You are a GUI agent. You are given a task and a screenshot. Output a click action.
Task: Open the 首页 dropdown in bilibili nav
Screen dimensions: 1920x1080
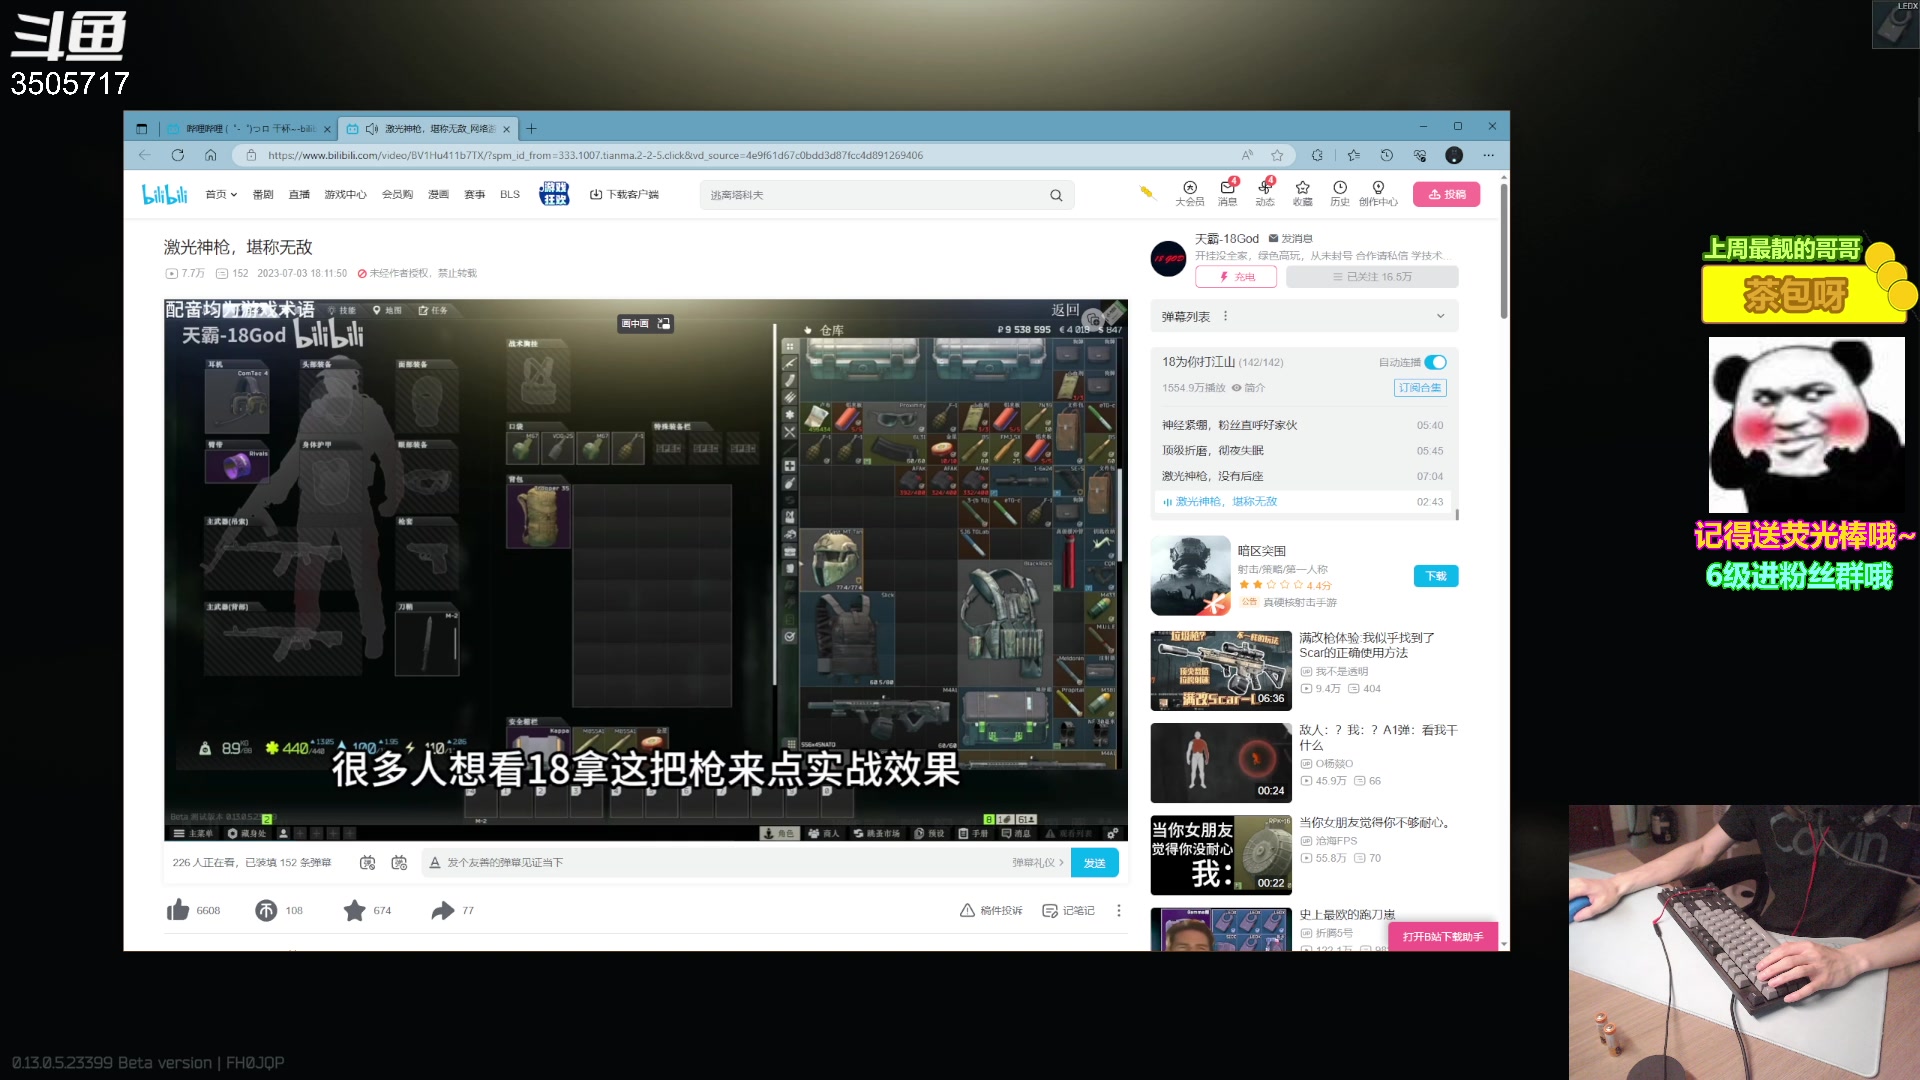coord(221,195)
